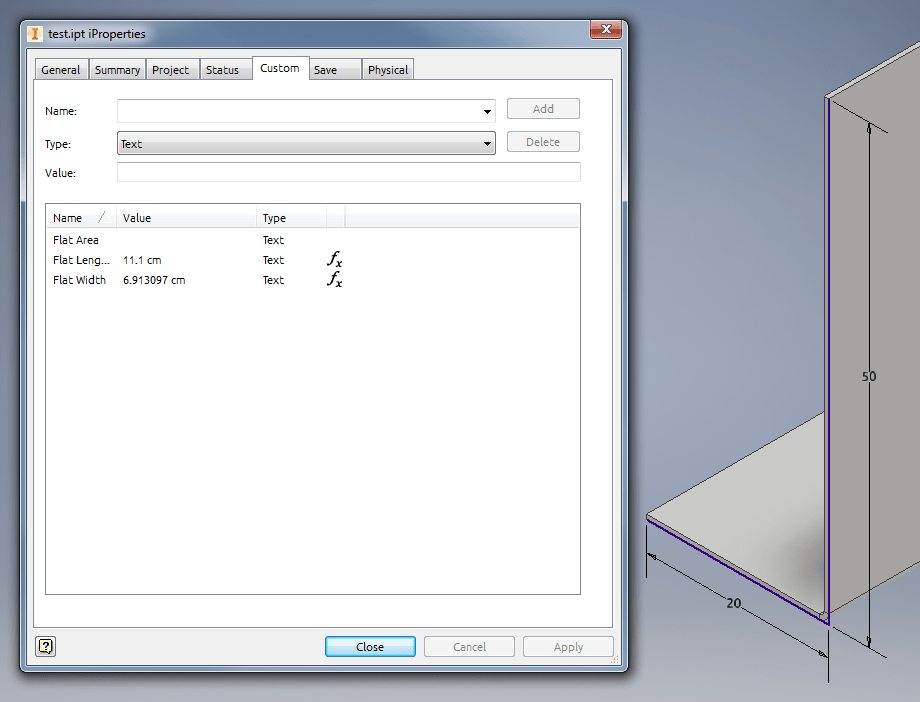The image size is (920, 702).
Task: Open Help via the question mark icon
Action: (45, 646)
